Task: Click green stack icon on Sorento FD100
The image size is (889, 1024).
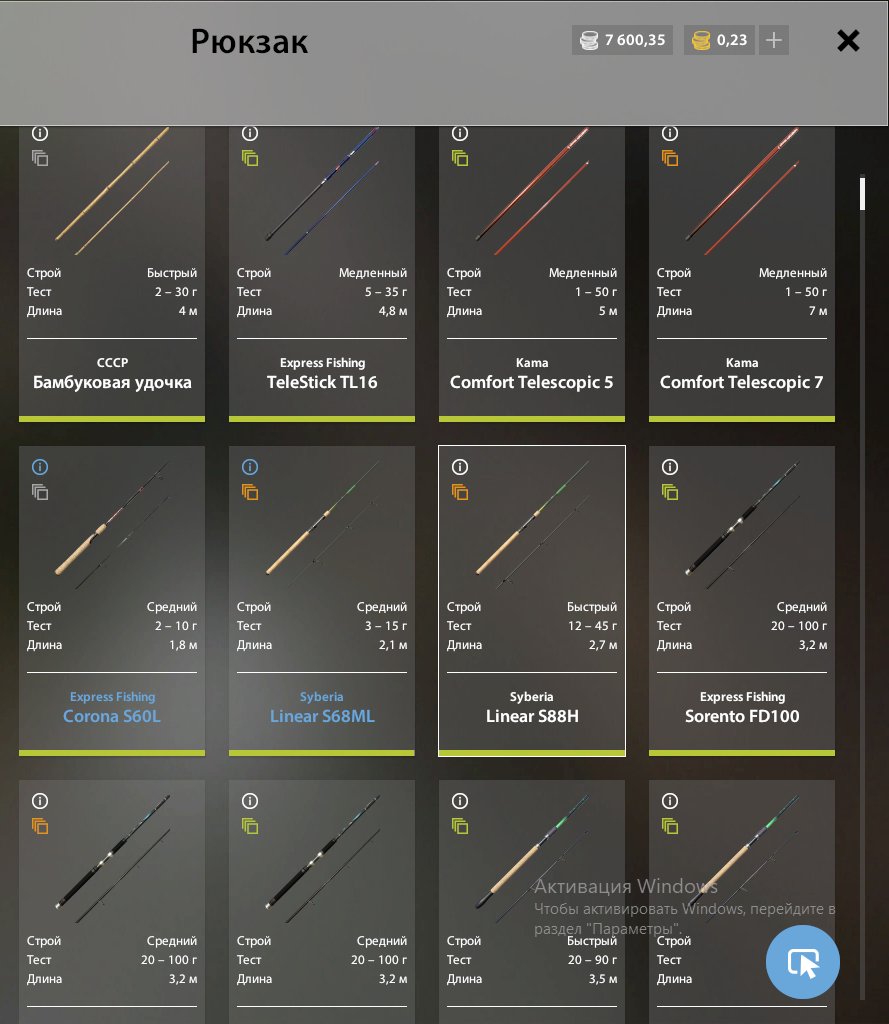Action: [670, 492]
